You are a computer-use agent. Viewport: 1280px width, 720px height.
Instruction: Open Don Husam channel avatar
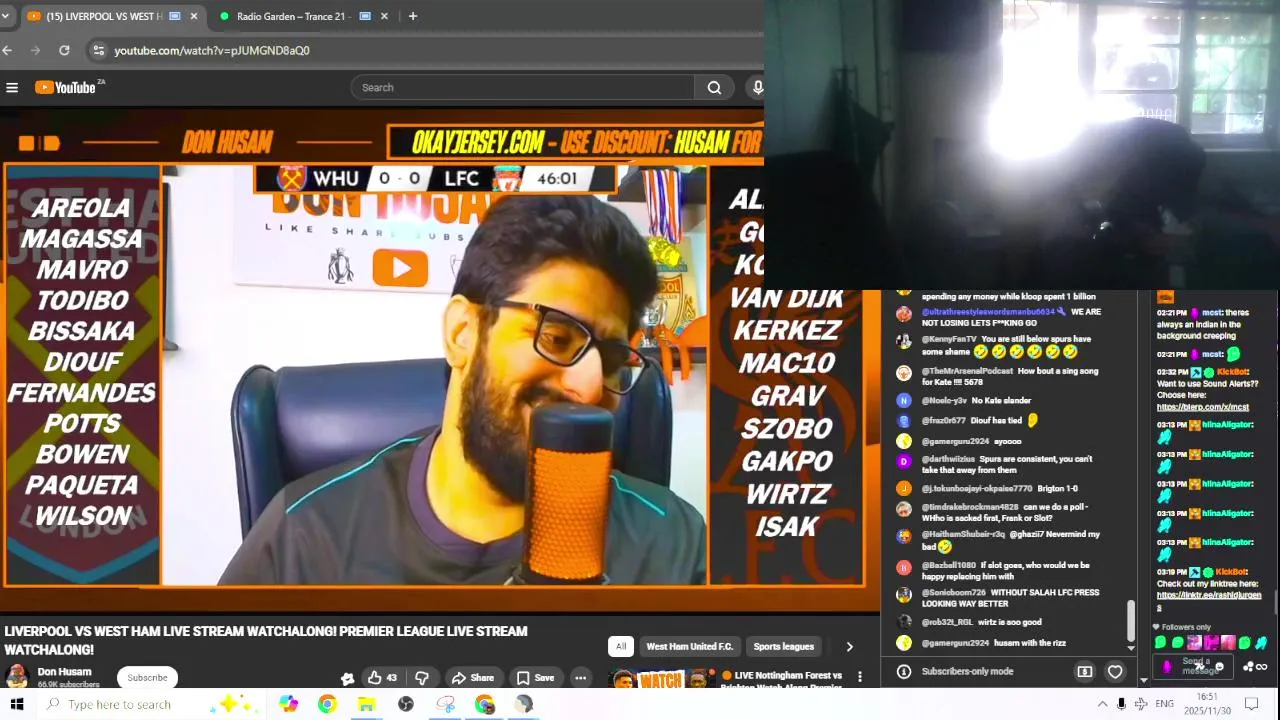pos(16,675)
